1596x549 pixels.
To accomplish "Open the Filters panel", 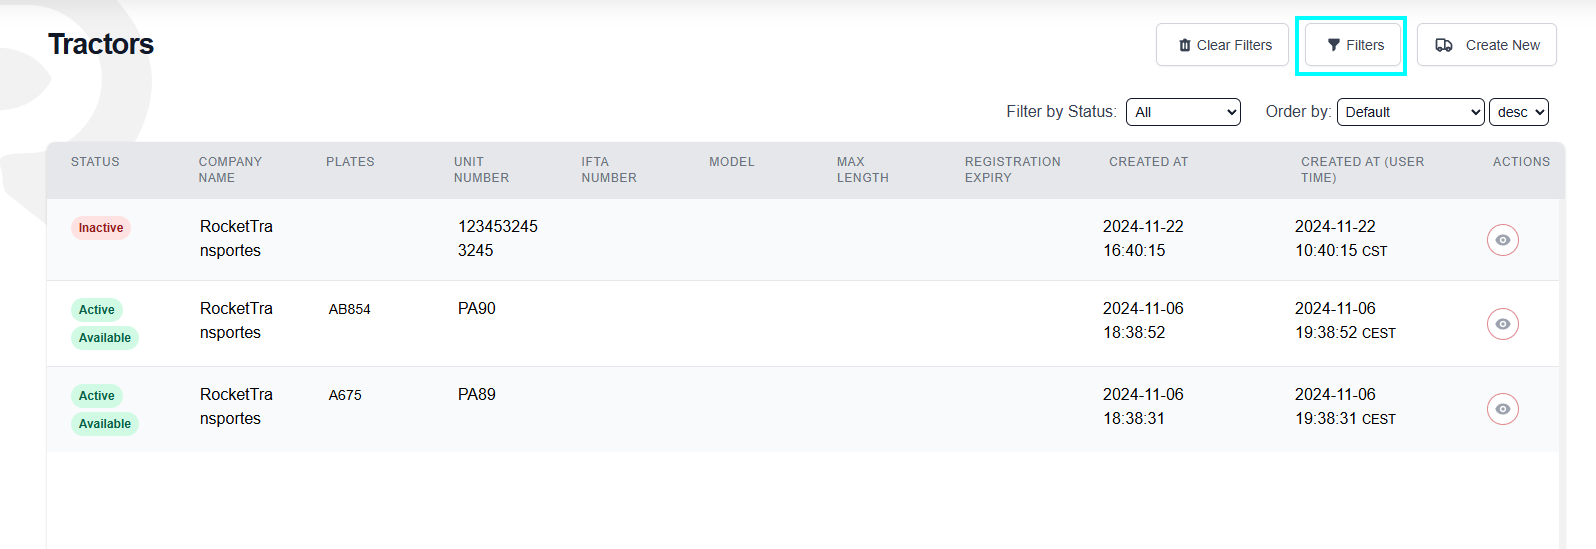I will point(1353,45).
